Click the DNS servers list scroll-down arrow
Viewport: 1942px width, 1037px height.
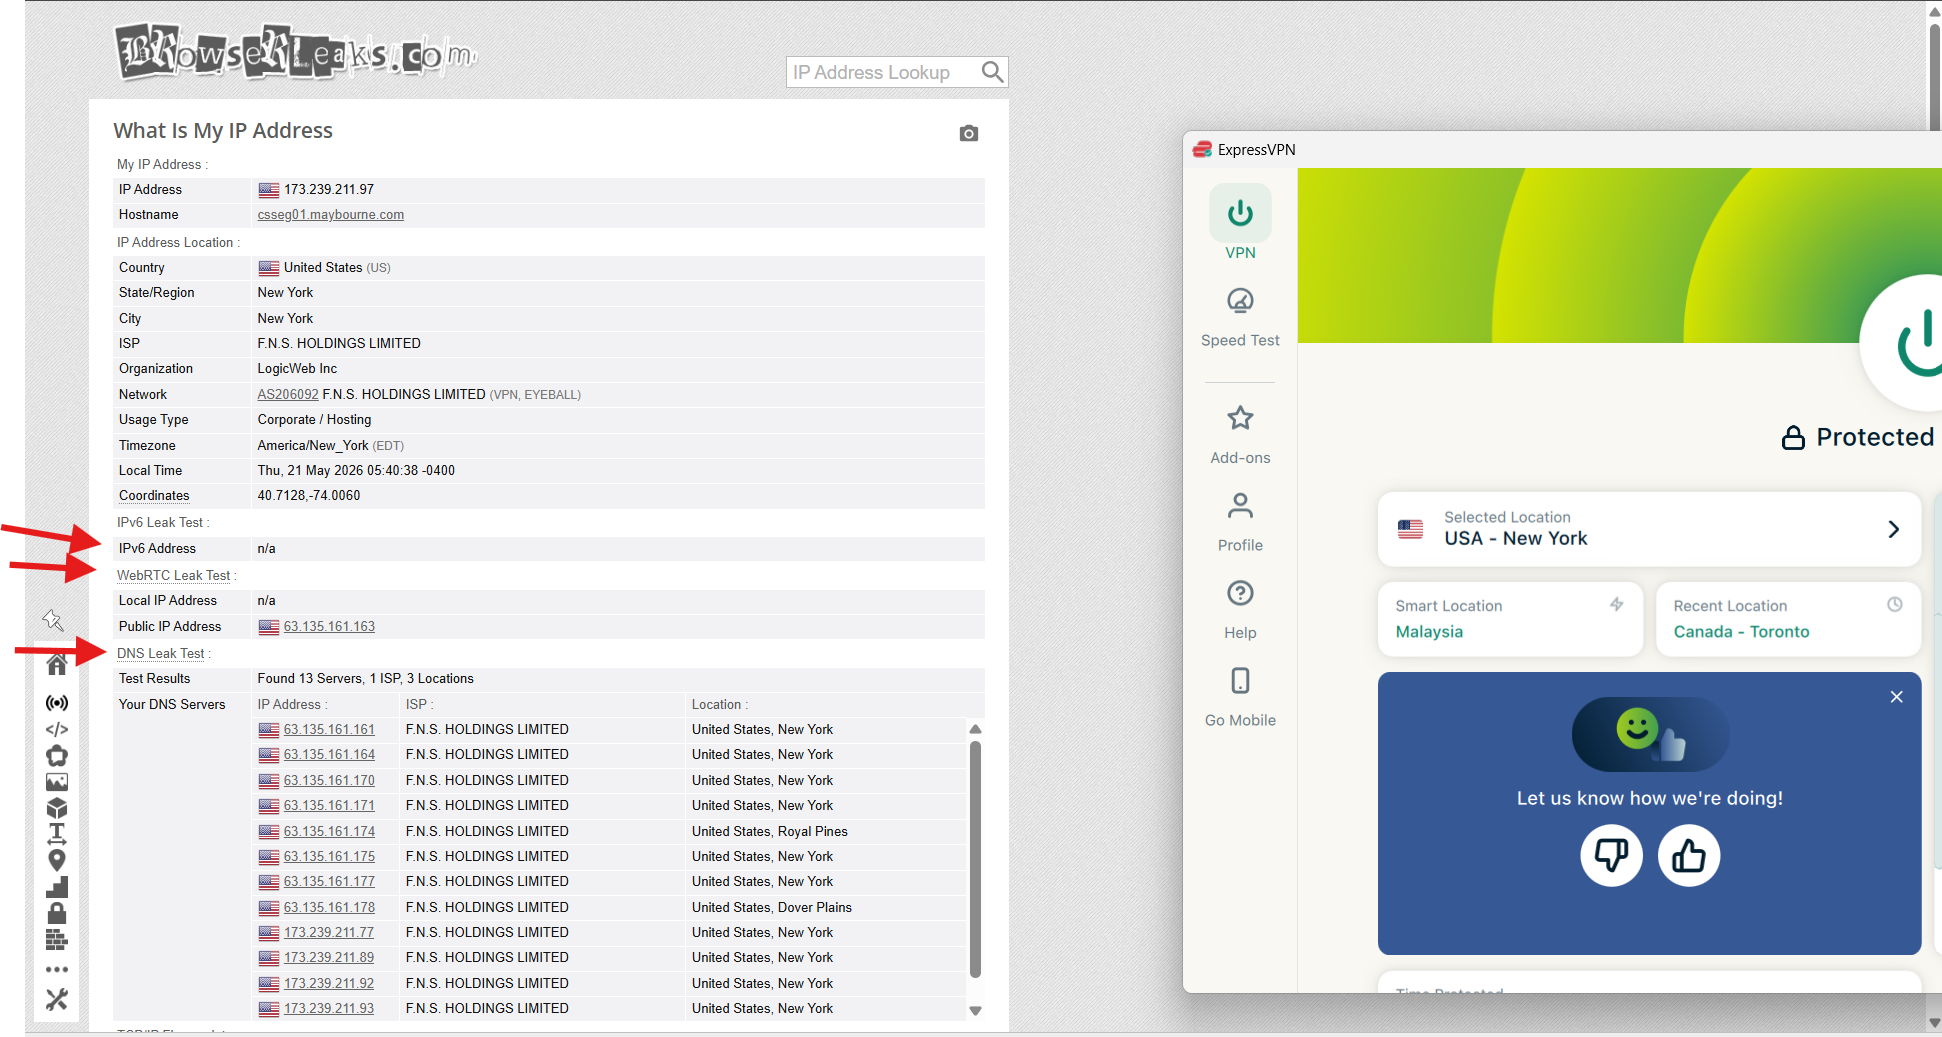[x=975, y=1011]
